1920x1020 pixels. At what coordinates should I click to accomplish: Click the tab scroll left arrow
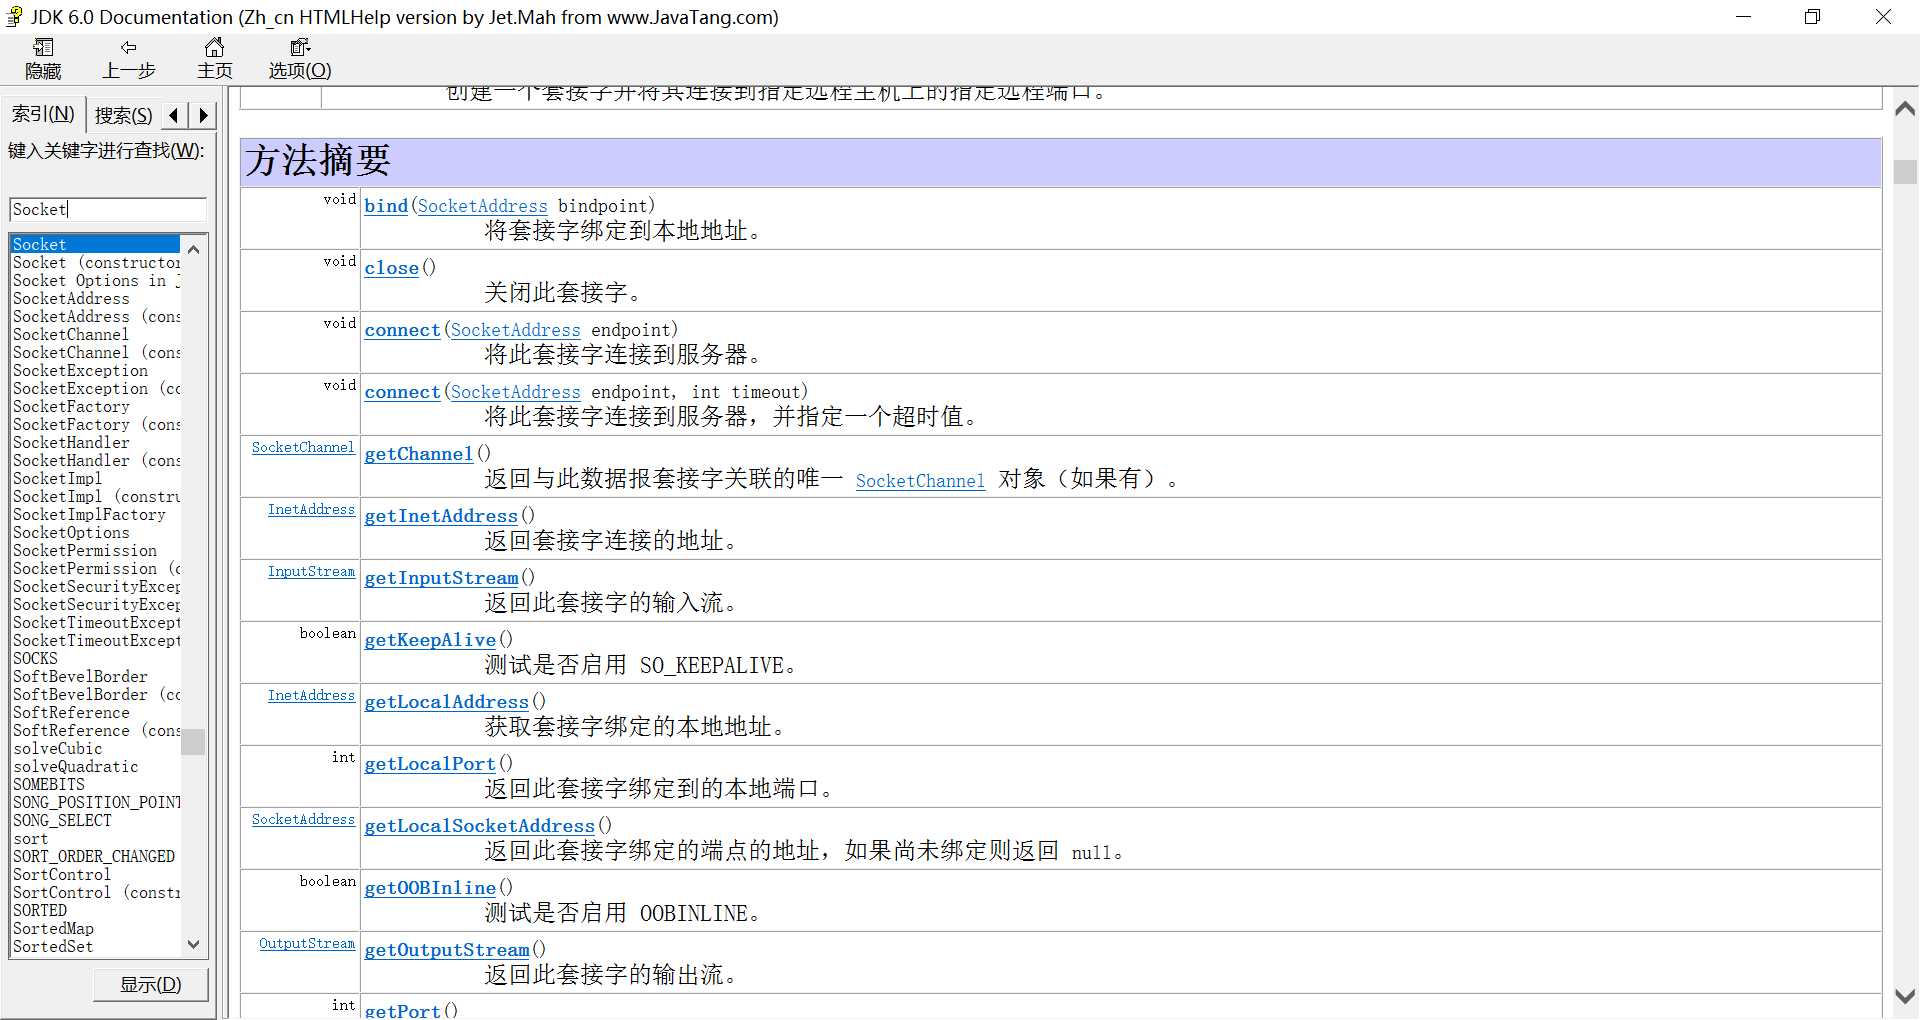174,115
